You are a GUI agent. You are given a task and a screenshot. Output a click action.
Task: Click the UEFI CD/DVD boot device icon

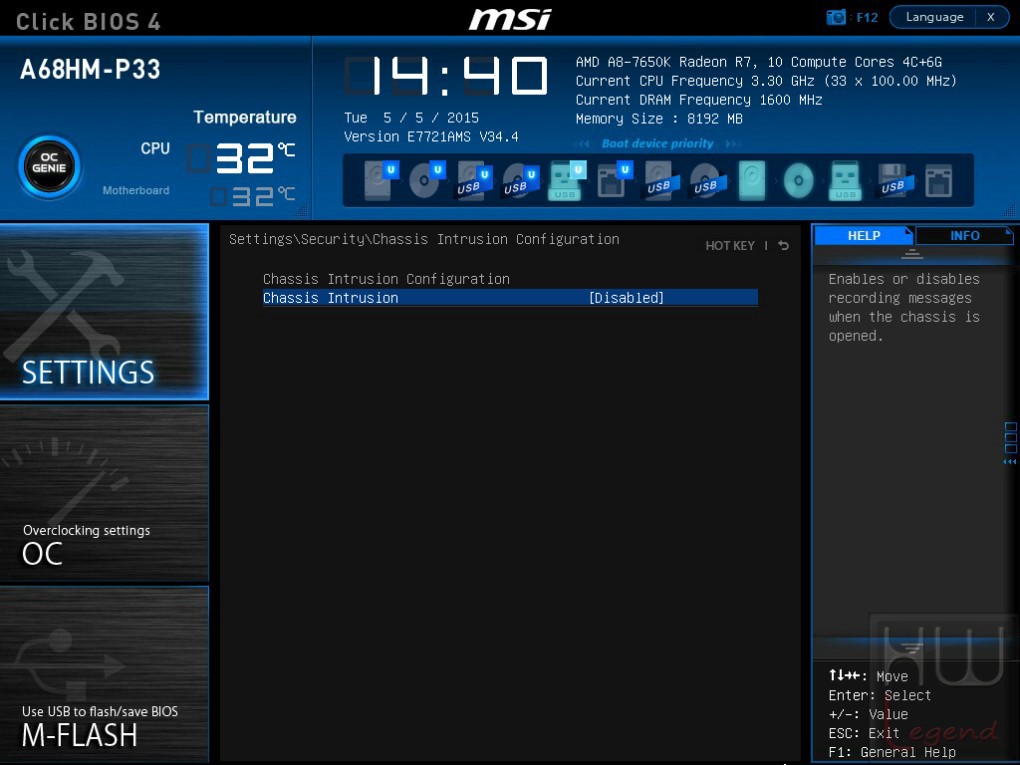point(427,180)
